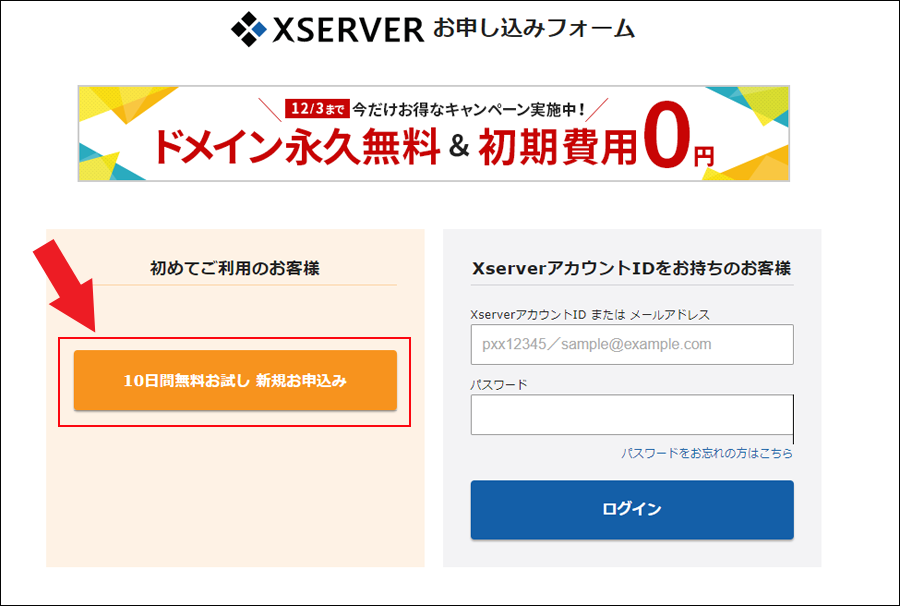Select the 初めてご利用のお客様 heading text
The height and width of the screenshot is (606, 900).
pos(235,268)
